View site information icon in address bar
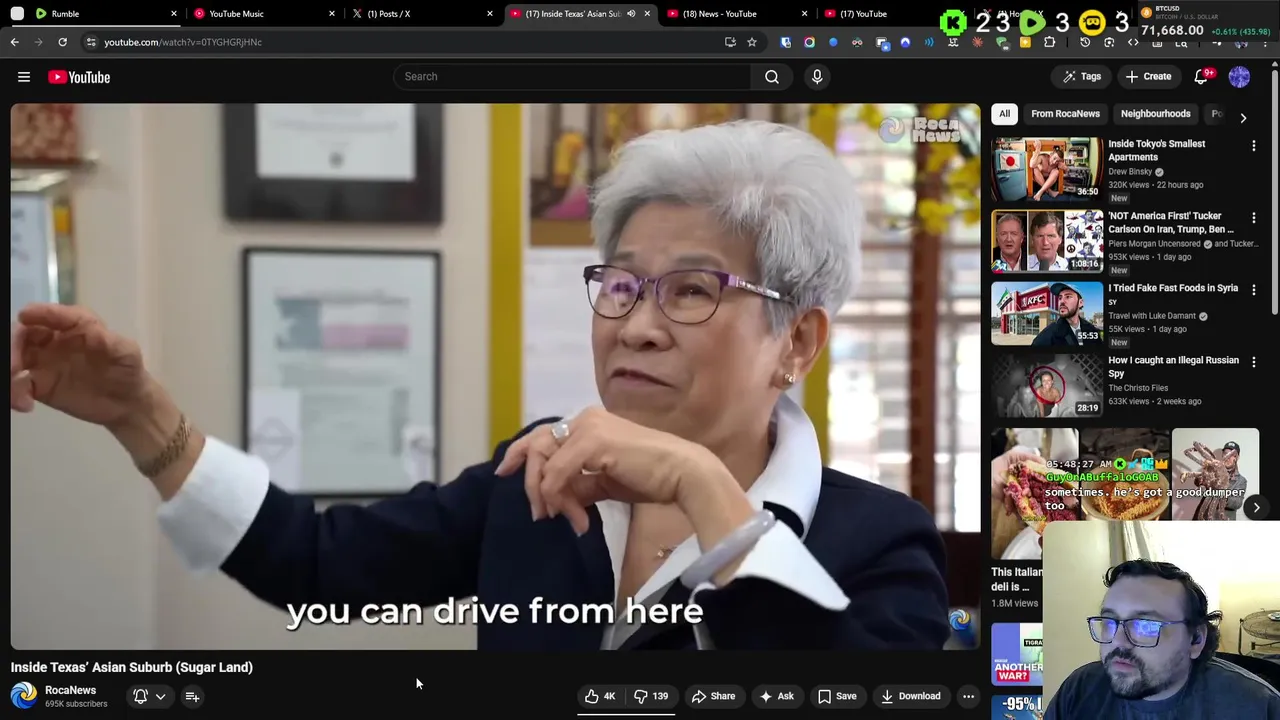This screenshot has height=720, width=1280. point(90,42)
